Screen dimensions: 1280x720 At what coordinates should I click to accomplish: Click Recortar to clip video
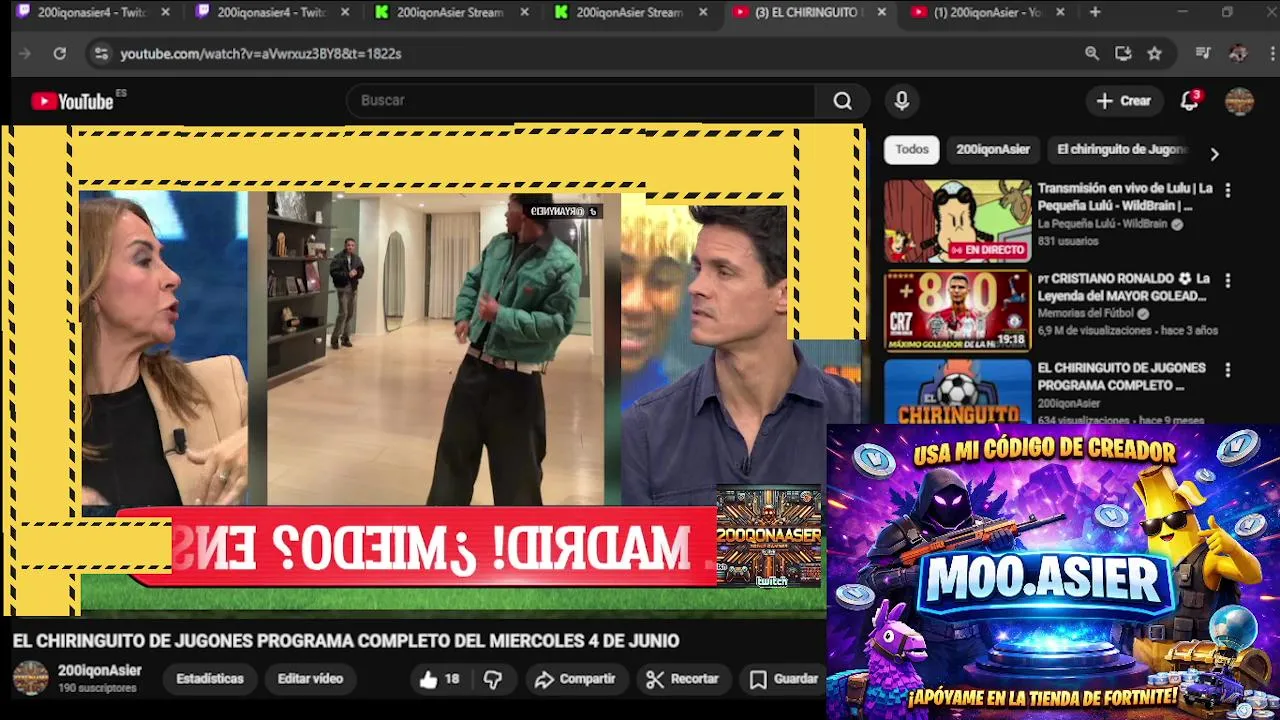point(683,679)
